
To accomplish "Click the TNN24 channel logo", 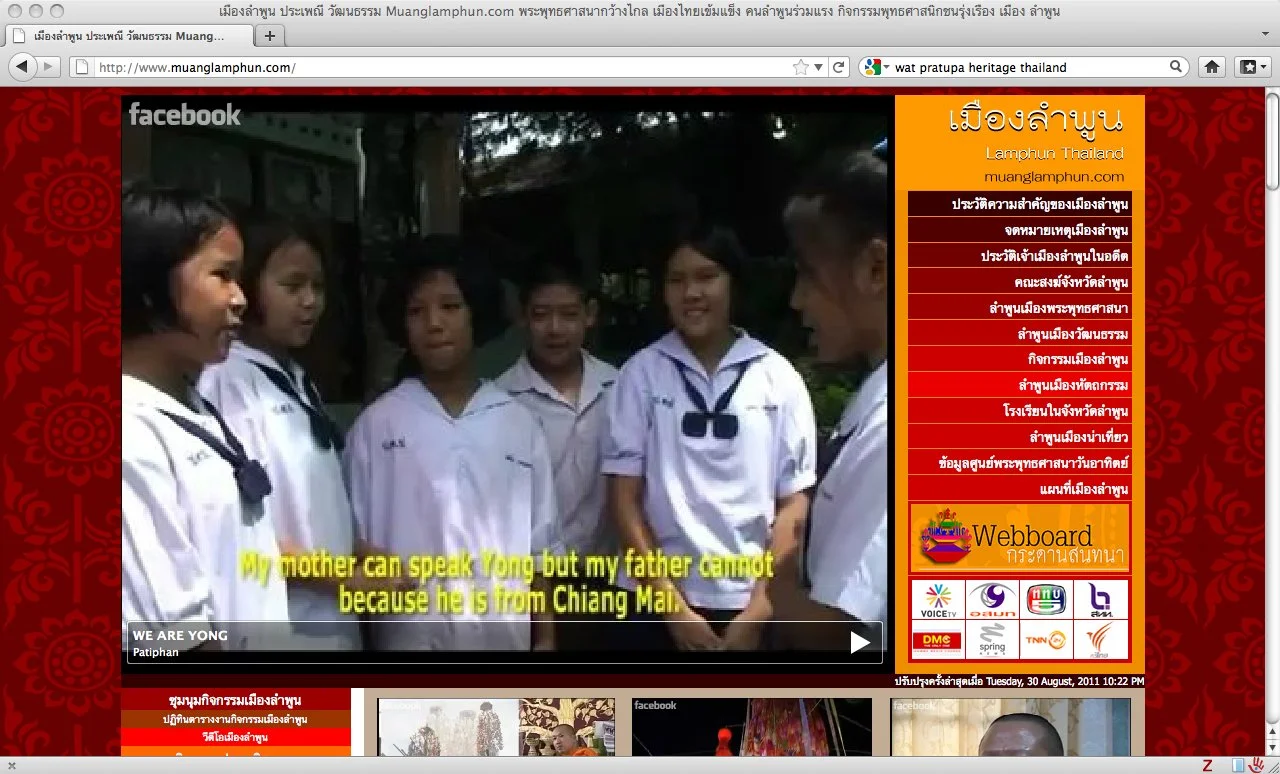I will 1046,639.
